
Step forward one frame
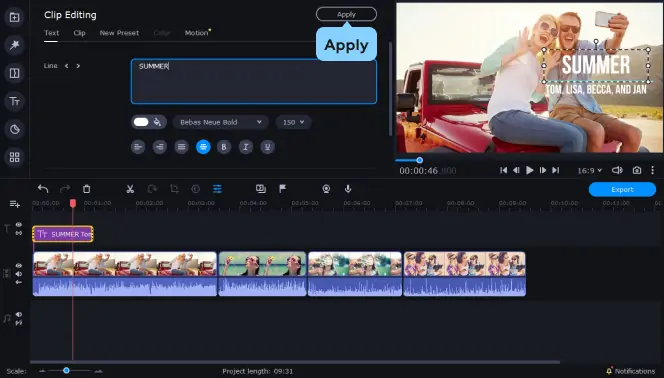tap(542, 170)
